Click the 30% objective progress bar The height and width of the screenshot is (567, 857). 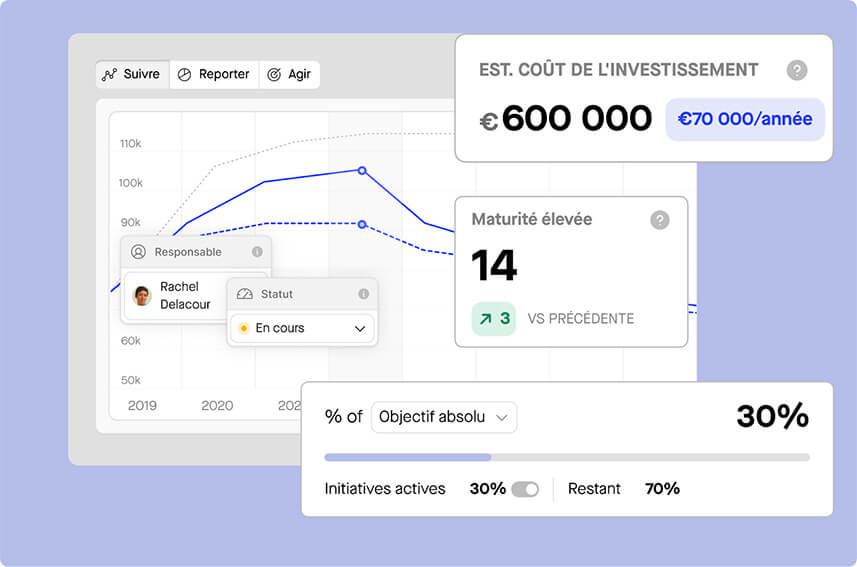tap(567, 457)
